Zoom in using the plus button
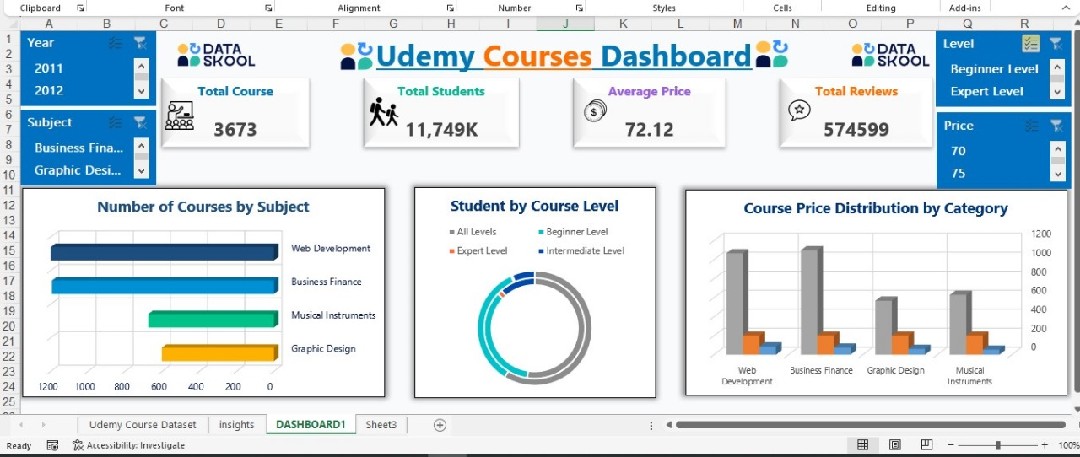 tap(1044, 445)
